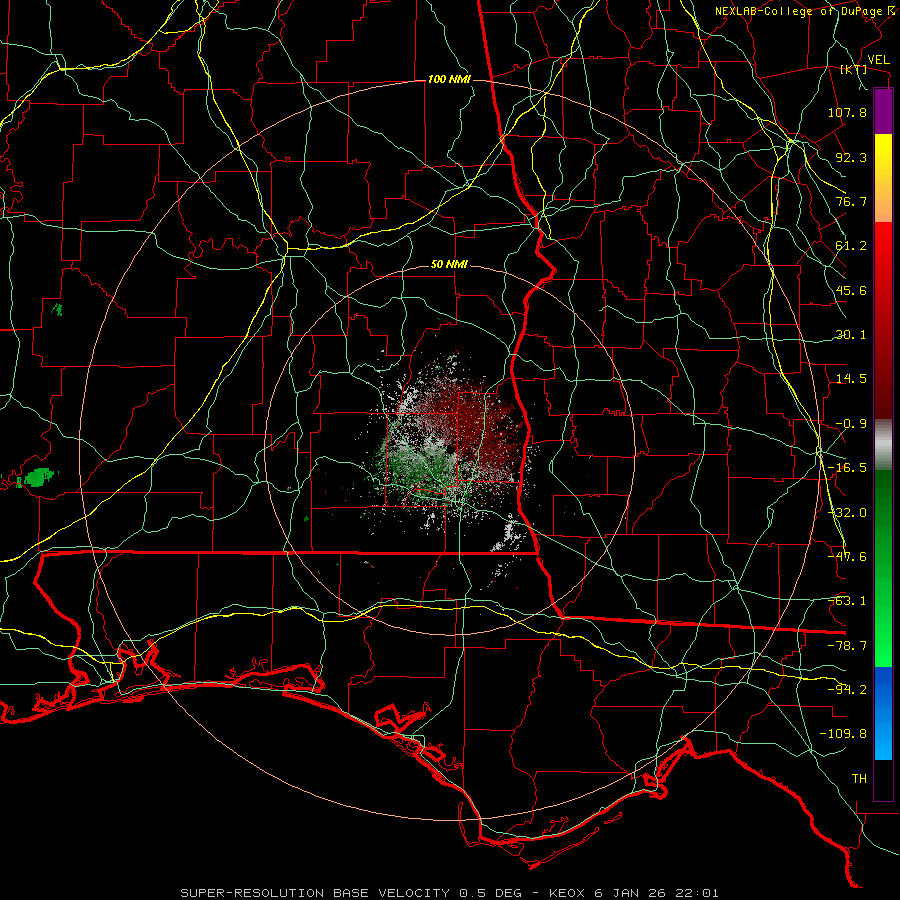Click the 50 NMI range ring label

tap(449, 265)
